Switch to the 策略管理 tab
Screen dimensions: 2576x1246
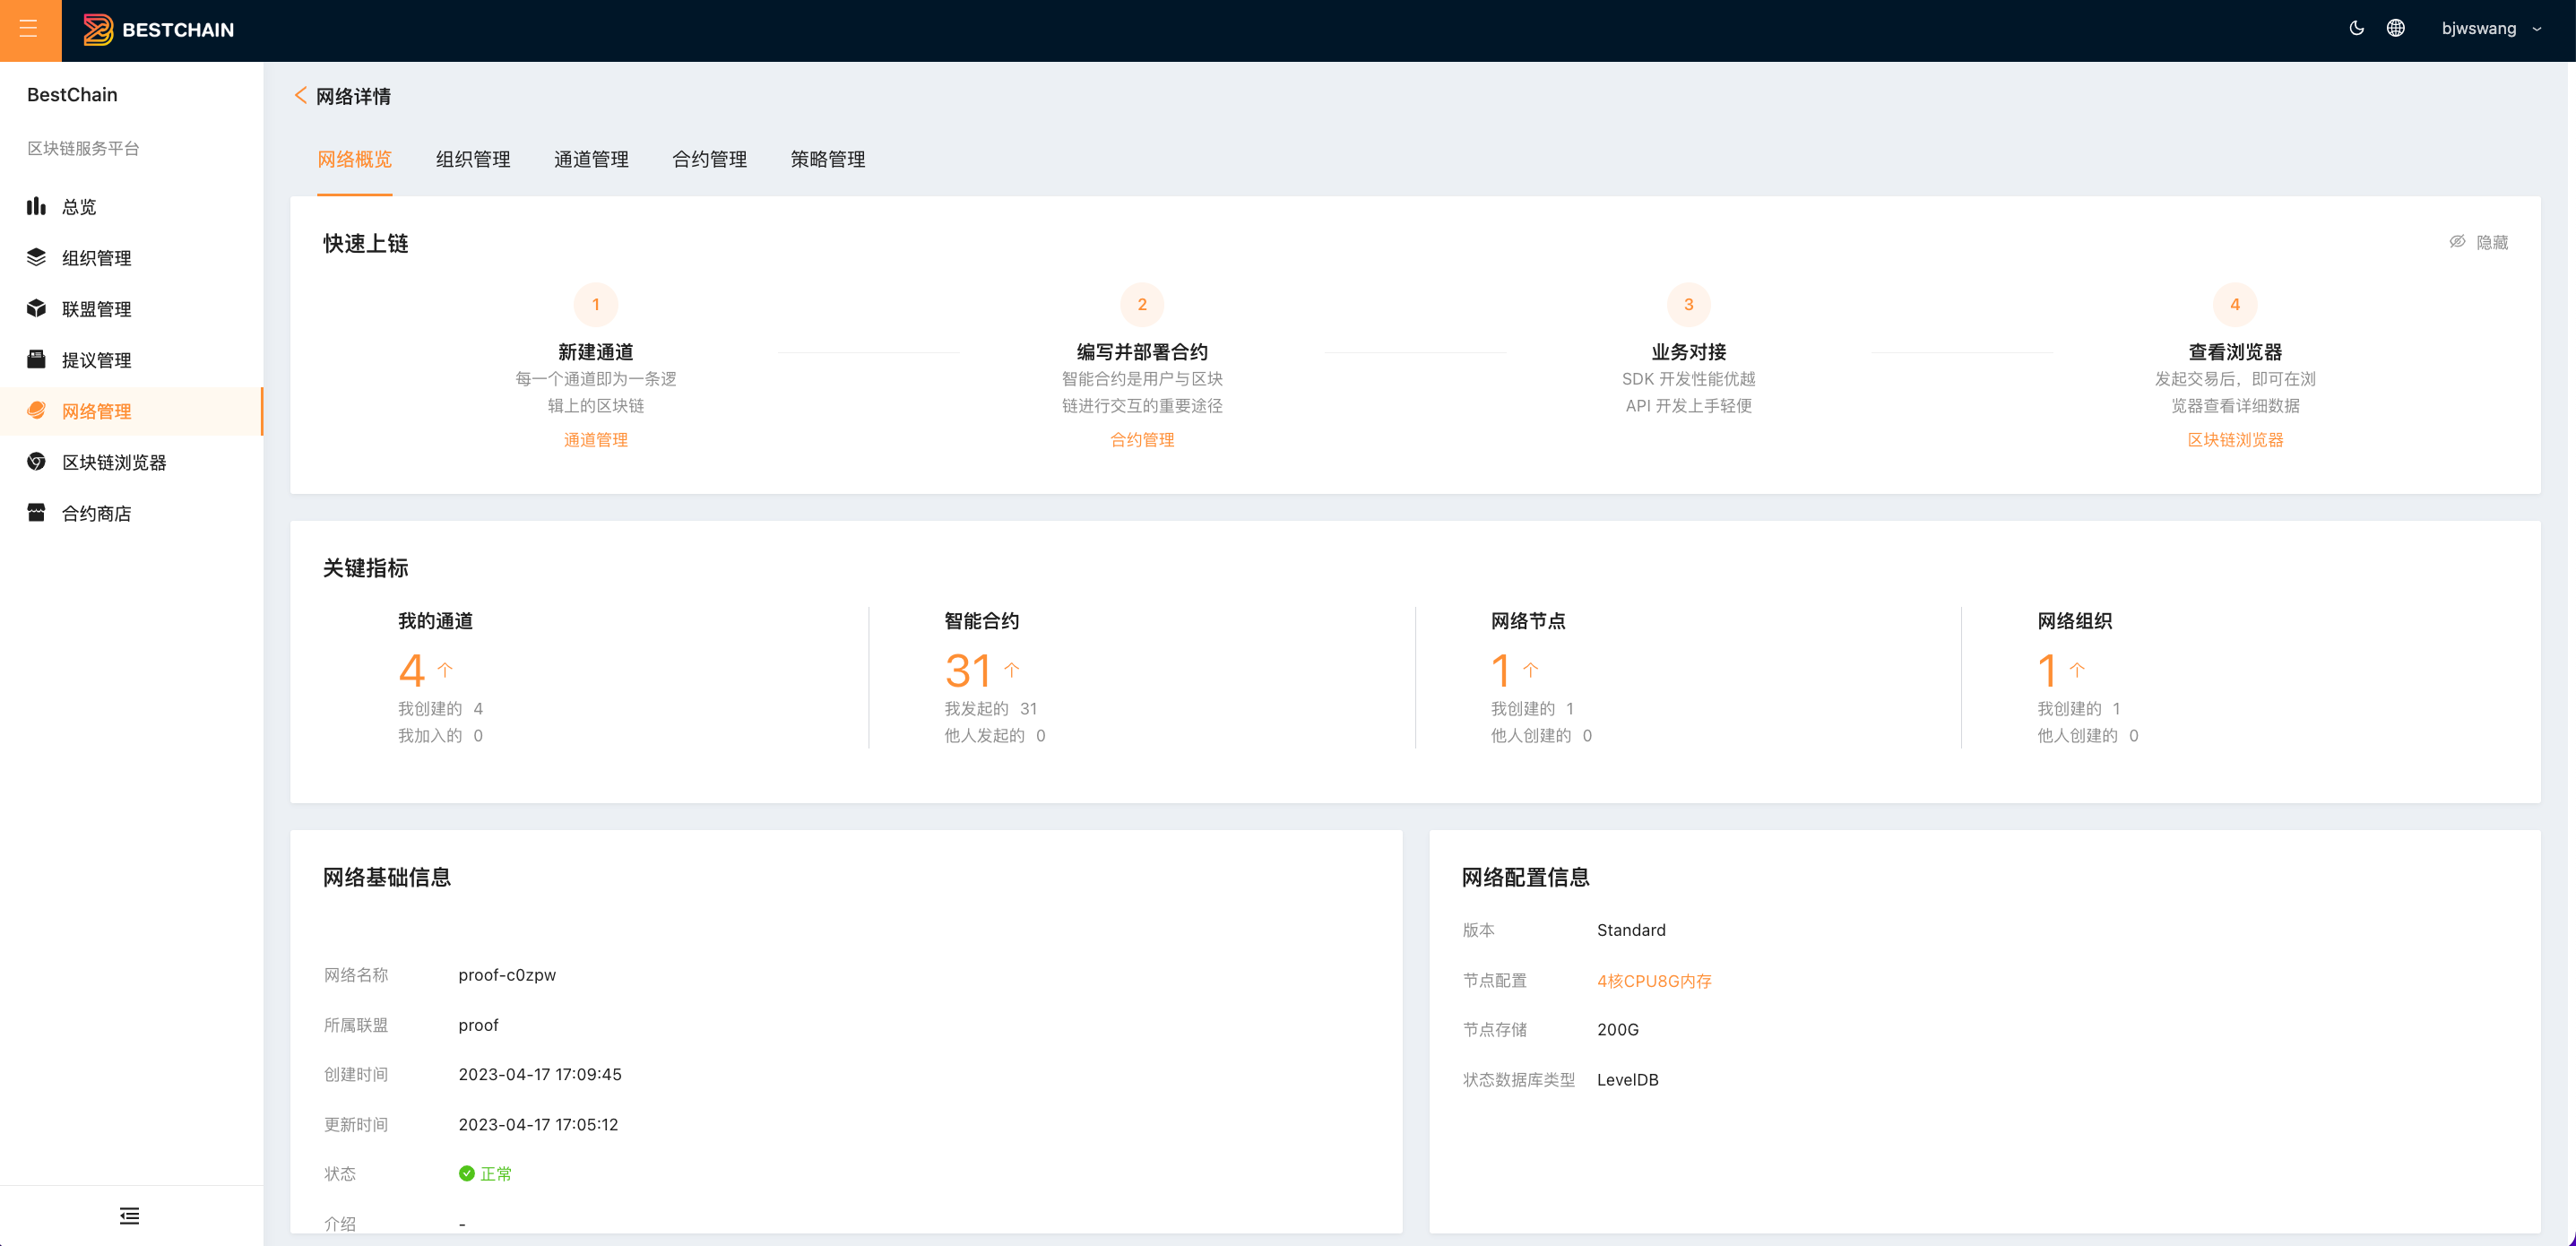pyautogui.click(x=827, y=159)
